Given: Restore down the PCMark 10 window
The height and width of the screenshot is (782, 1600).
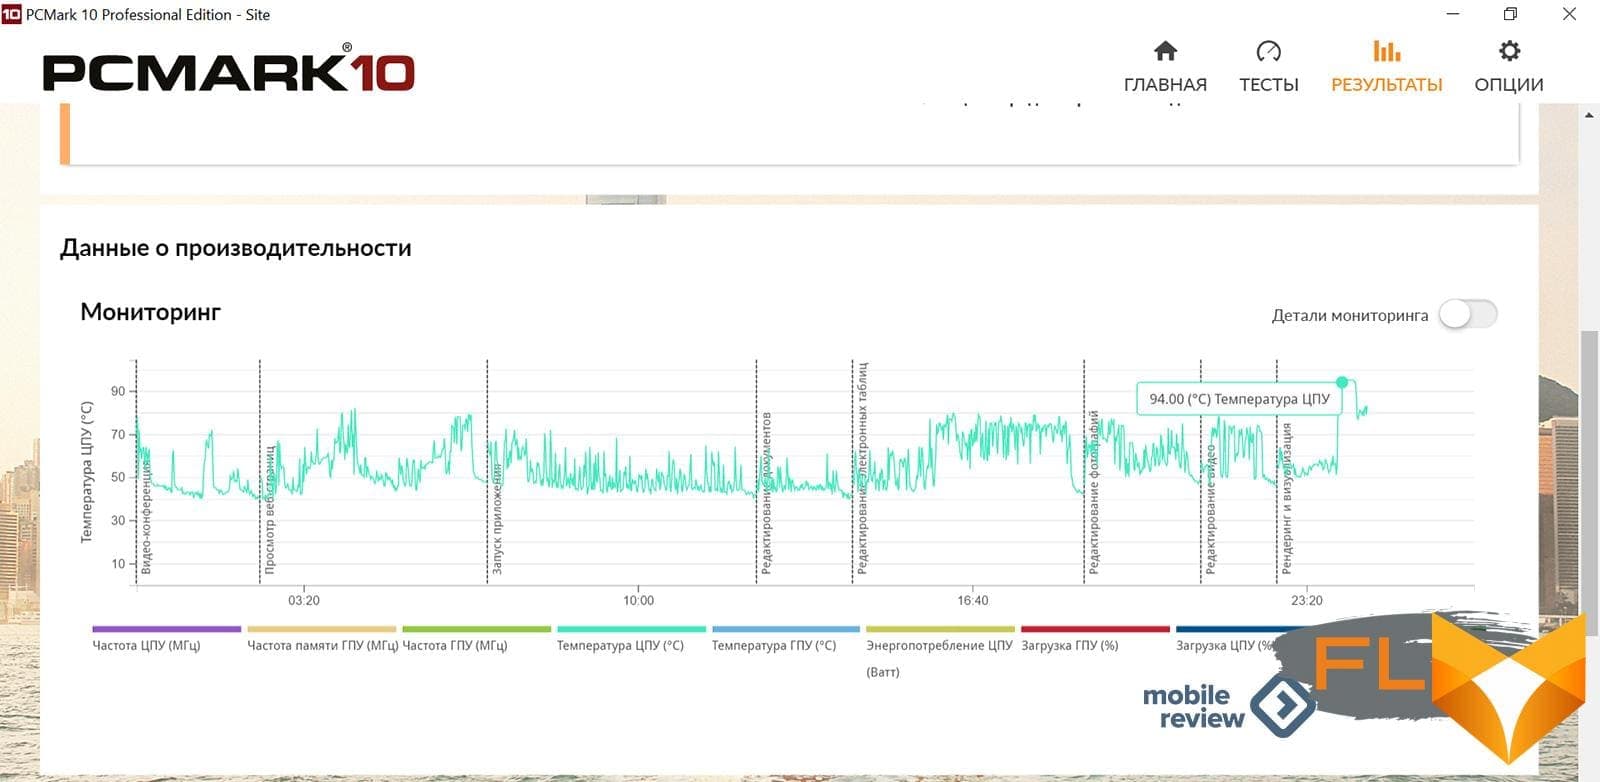Looking at the screenshot, I should coord(1510,14).
